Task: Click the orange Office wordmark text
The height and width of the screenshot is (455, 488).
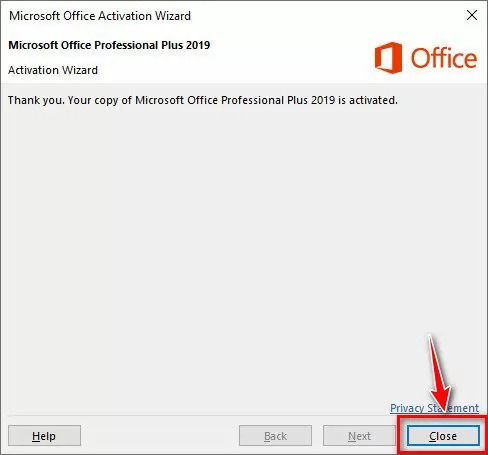Action: click(444, 58)
